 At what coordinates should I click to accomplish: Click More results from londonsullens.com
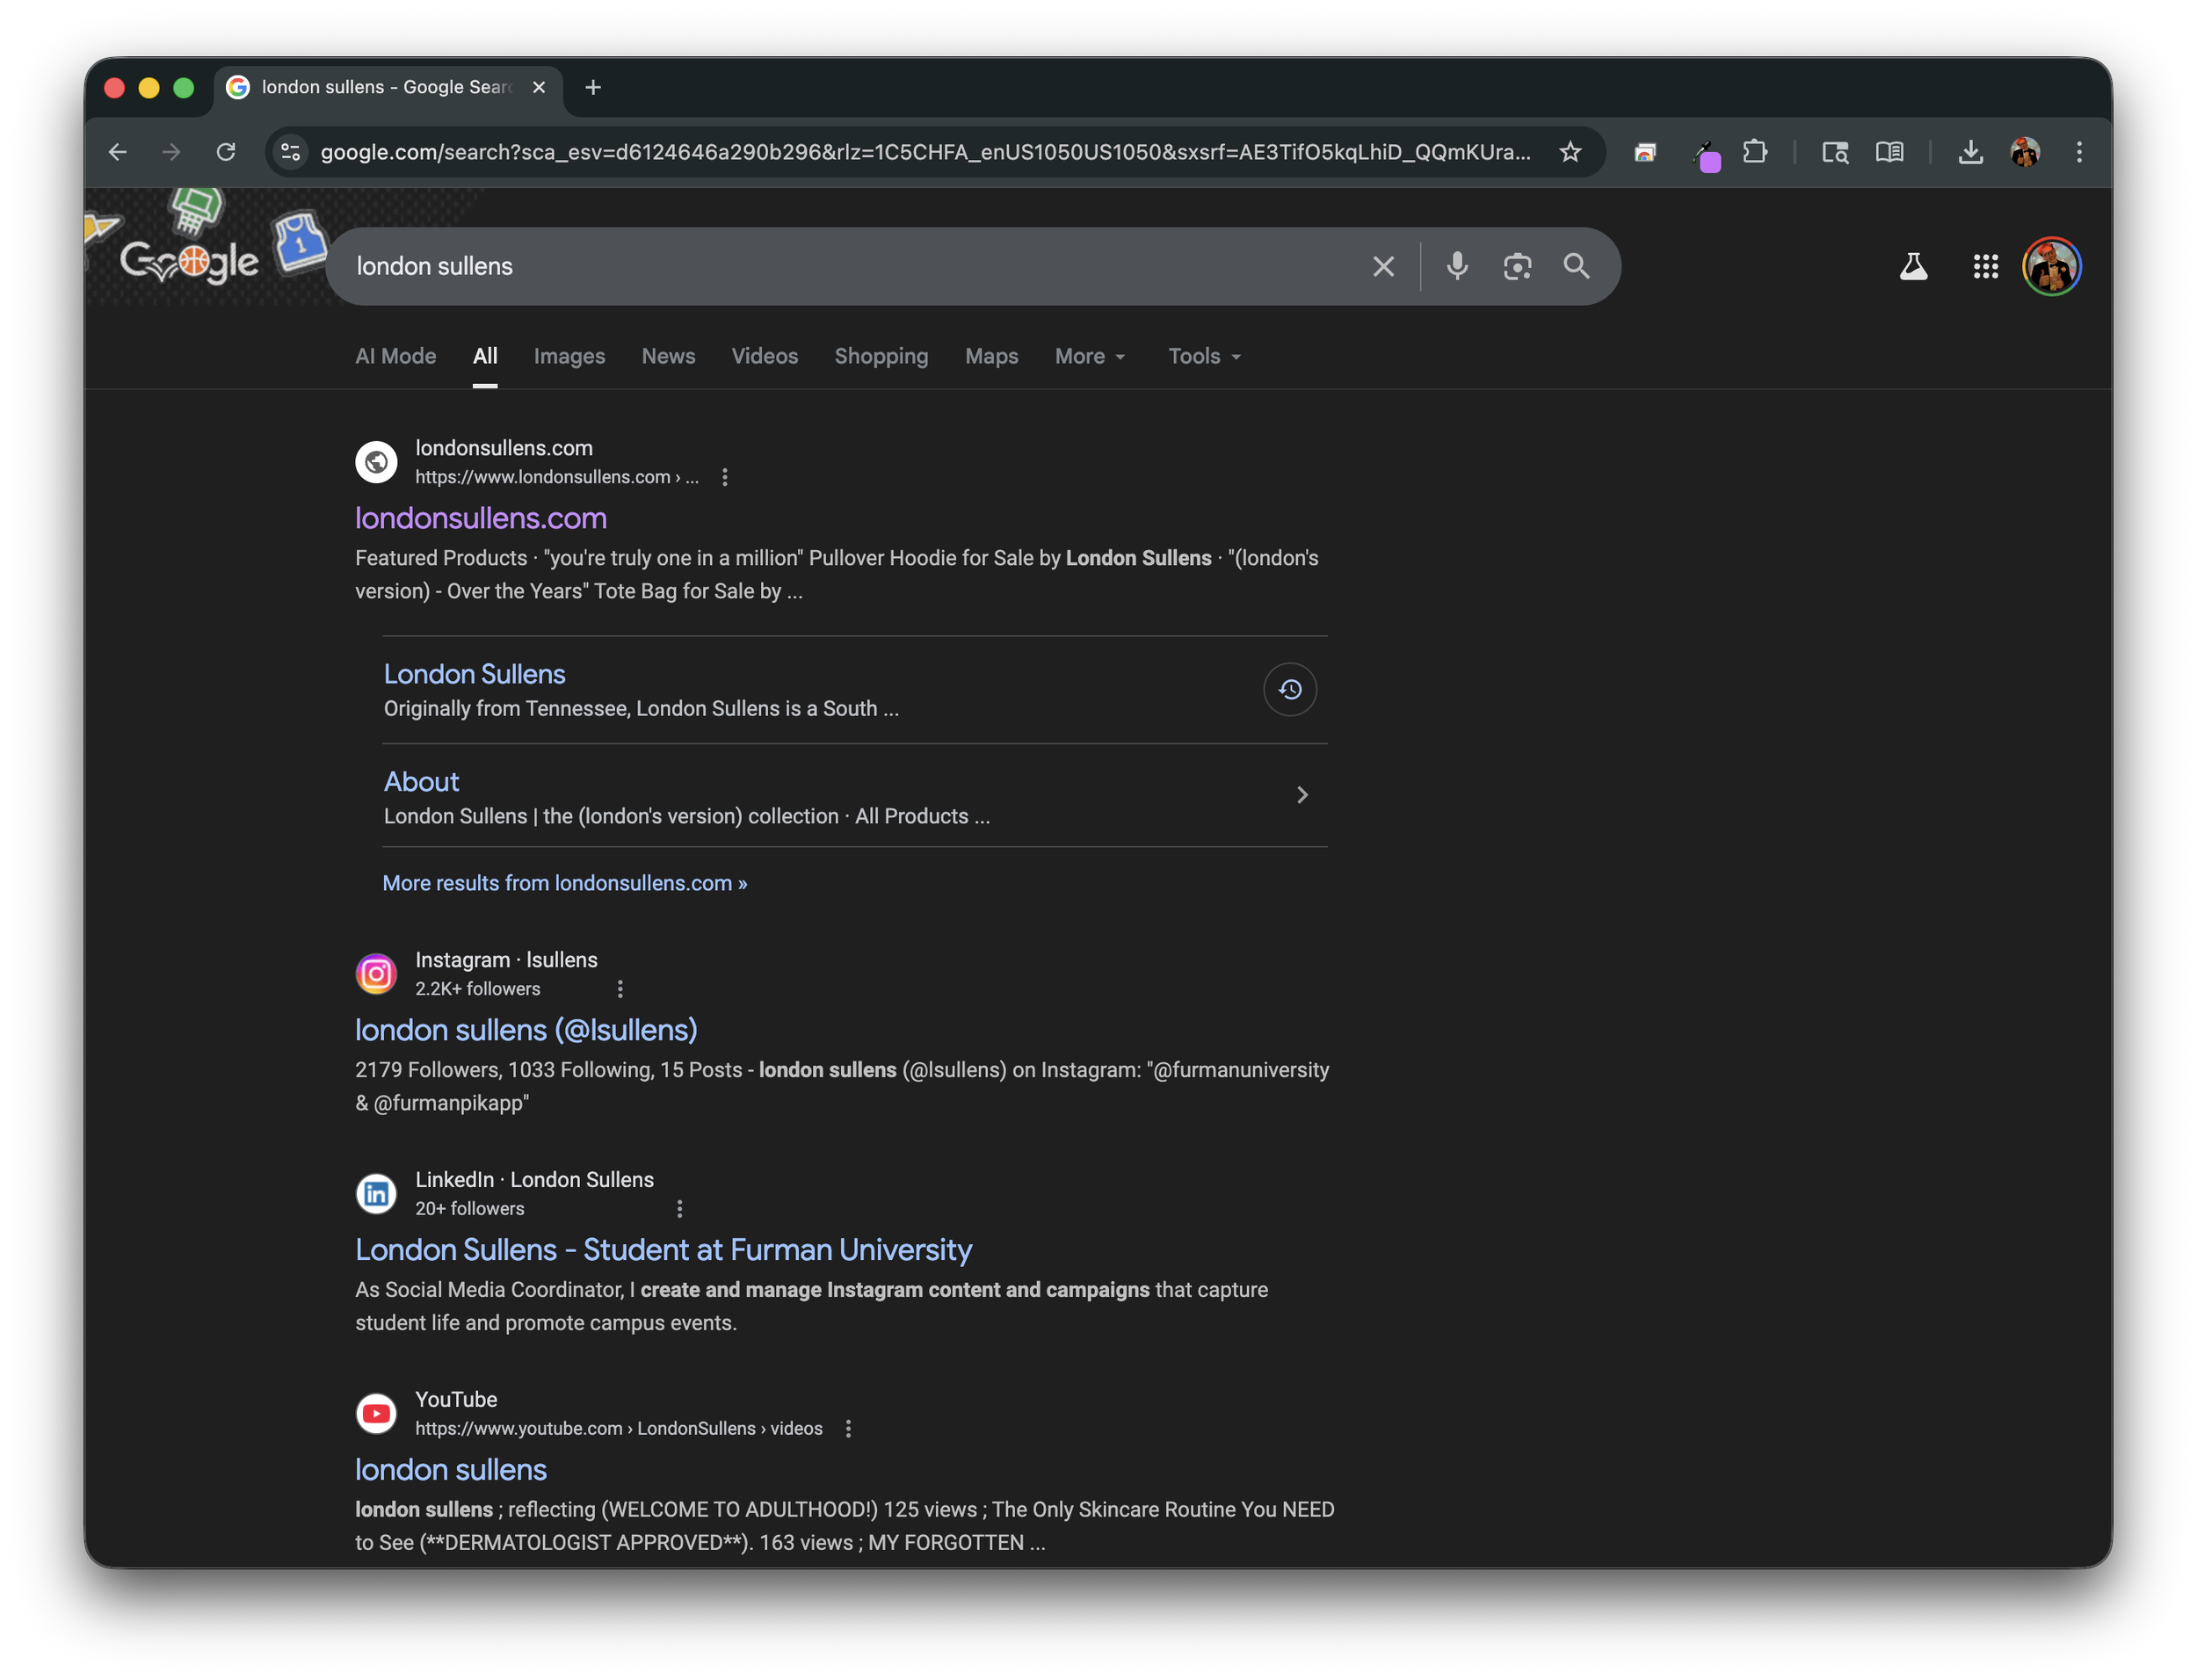(x=565, y=883)
